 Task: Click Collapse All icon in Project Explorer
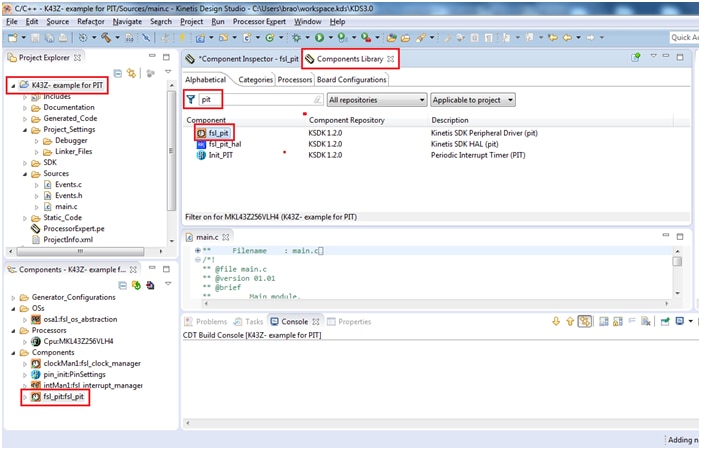[117, 73]
